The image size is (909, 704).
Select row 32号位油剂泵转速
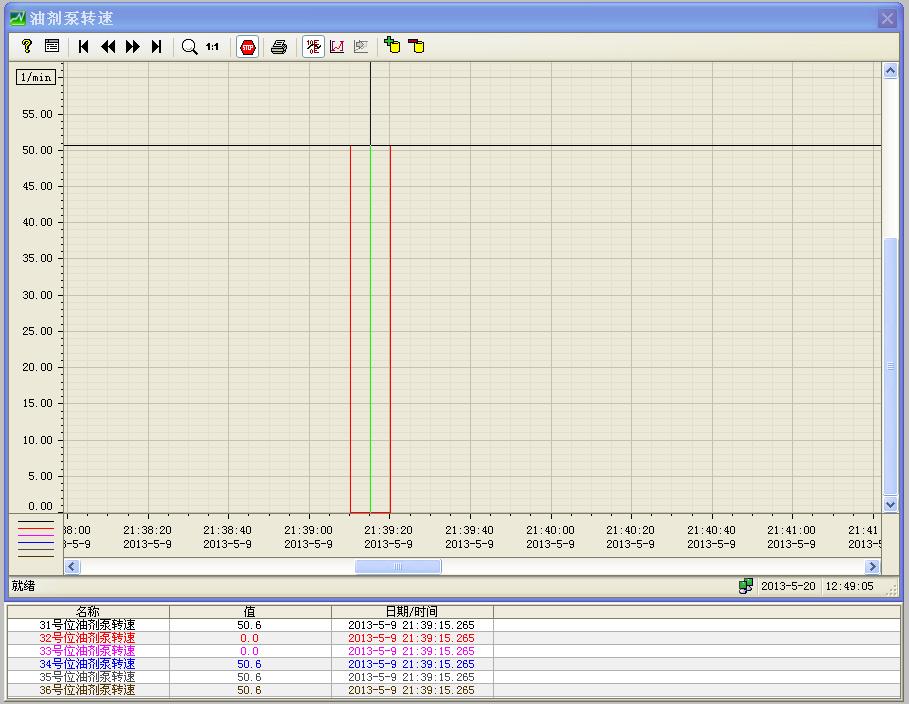coord(453,638)
